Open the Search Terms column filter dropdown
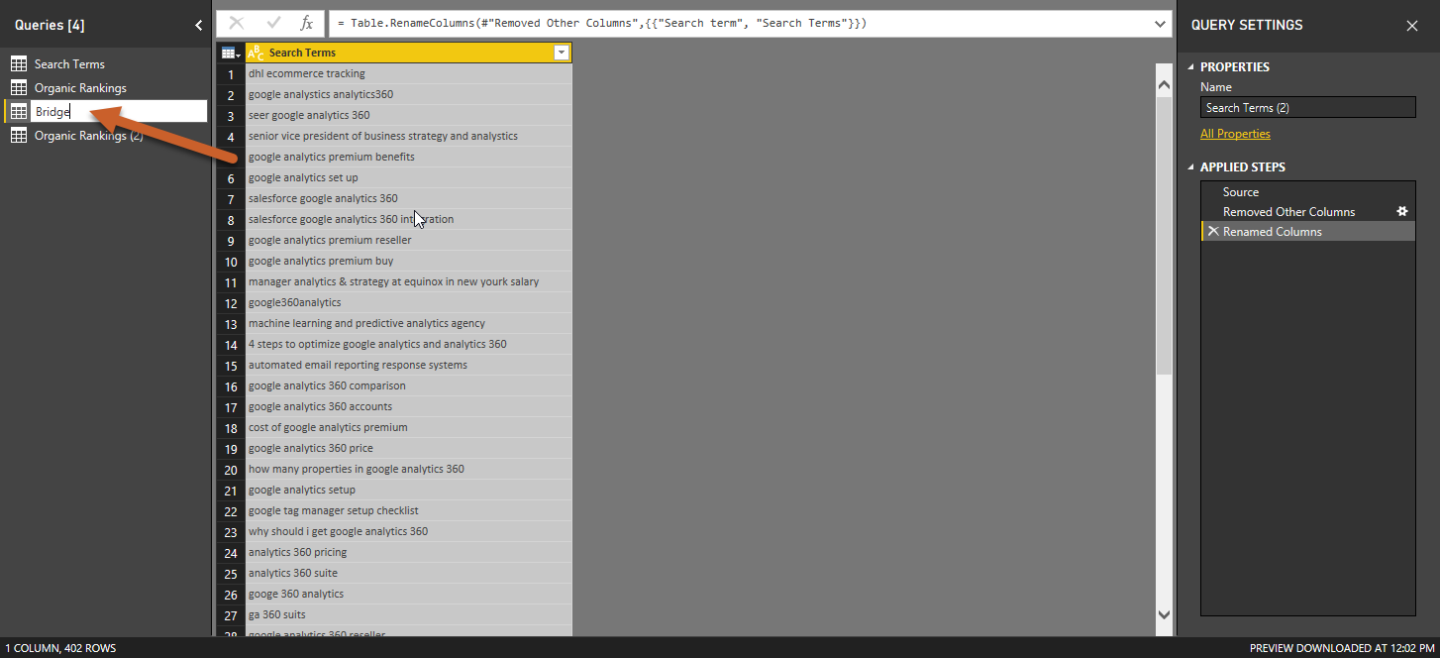The image size is (1440, 658). coord(561,52)
